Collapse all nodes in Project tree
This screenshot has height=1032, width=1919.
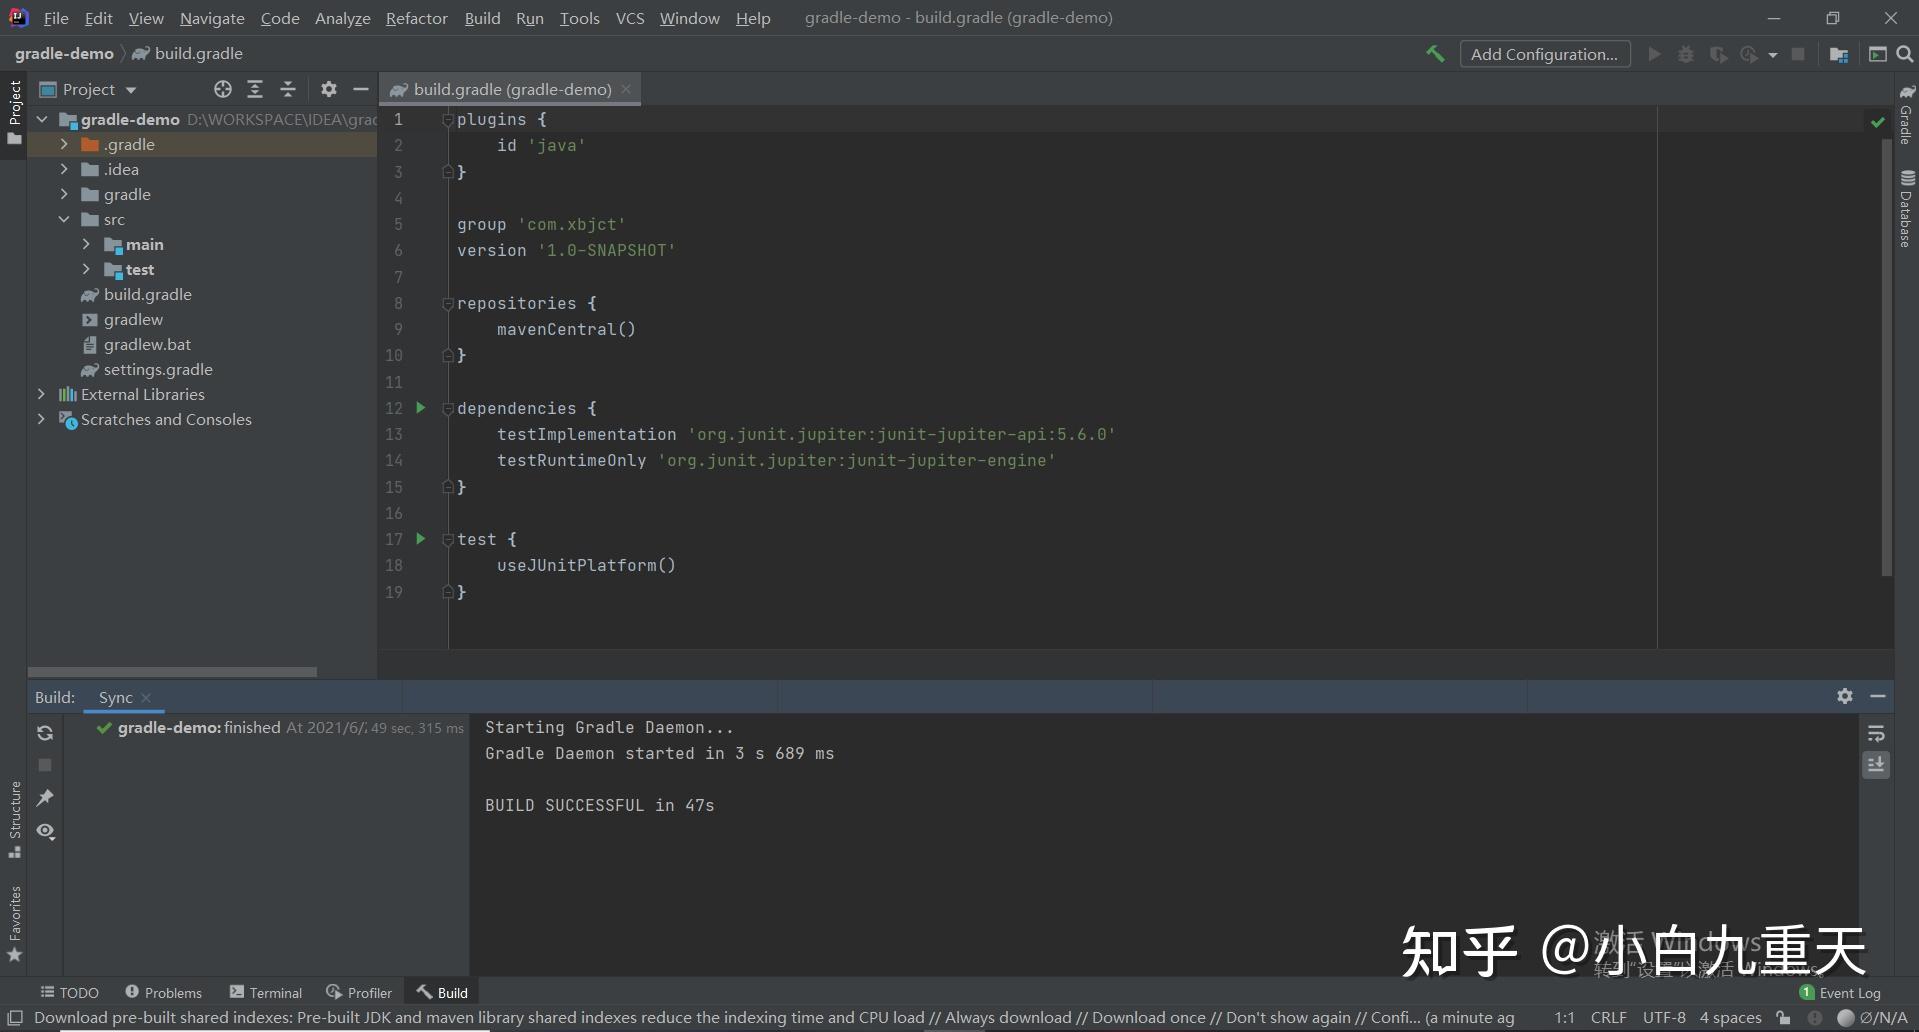point(288,89)
